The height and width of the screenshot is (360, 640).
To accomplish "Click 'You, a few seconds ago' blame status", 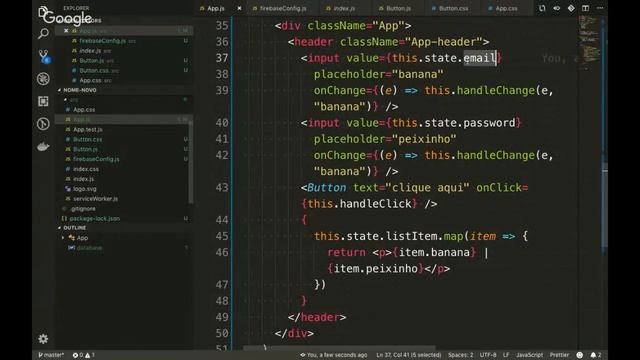I will pos(333,355).
